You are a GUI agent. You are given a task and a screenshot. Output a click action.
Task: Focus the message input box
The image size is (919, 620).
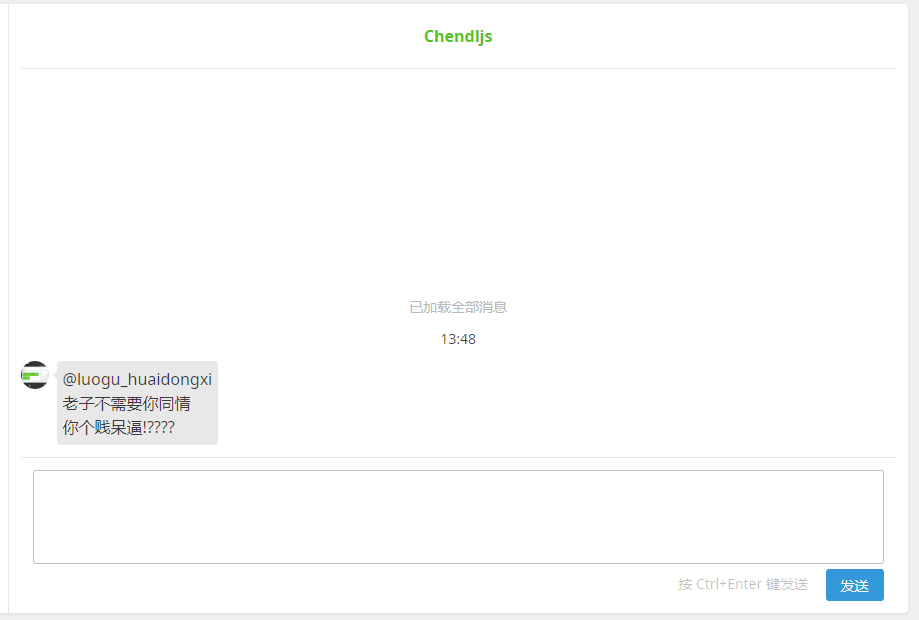pos(458,517)
